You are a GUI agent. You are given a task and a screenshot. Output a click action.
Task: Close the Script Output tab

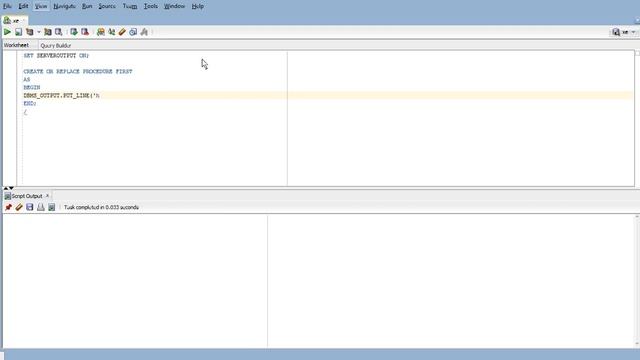pos(47,196)
